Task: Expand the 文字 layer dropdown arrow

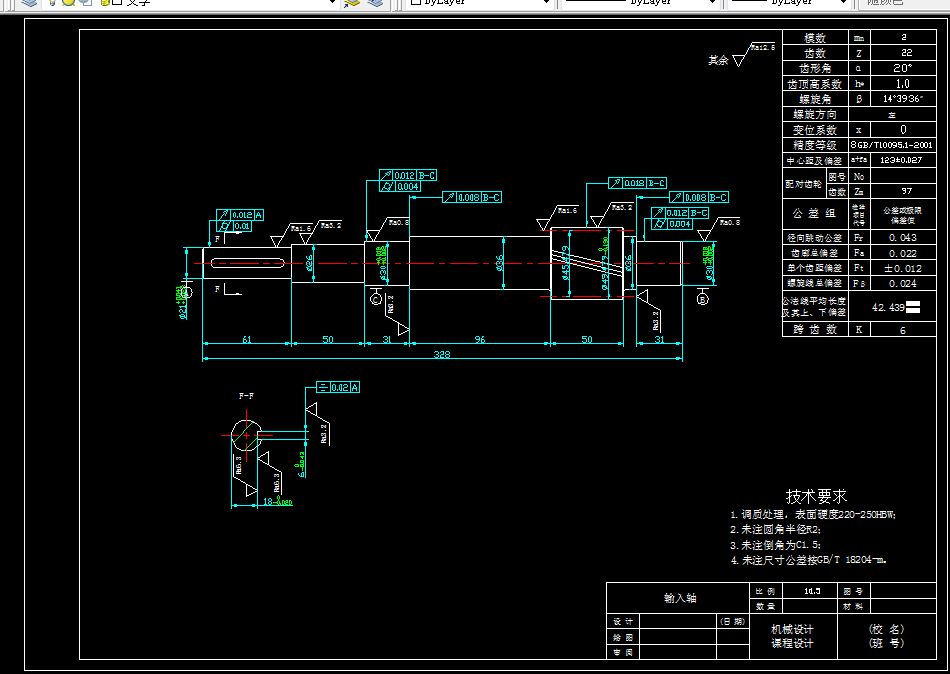Action: [331, 2]
